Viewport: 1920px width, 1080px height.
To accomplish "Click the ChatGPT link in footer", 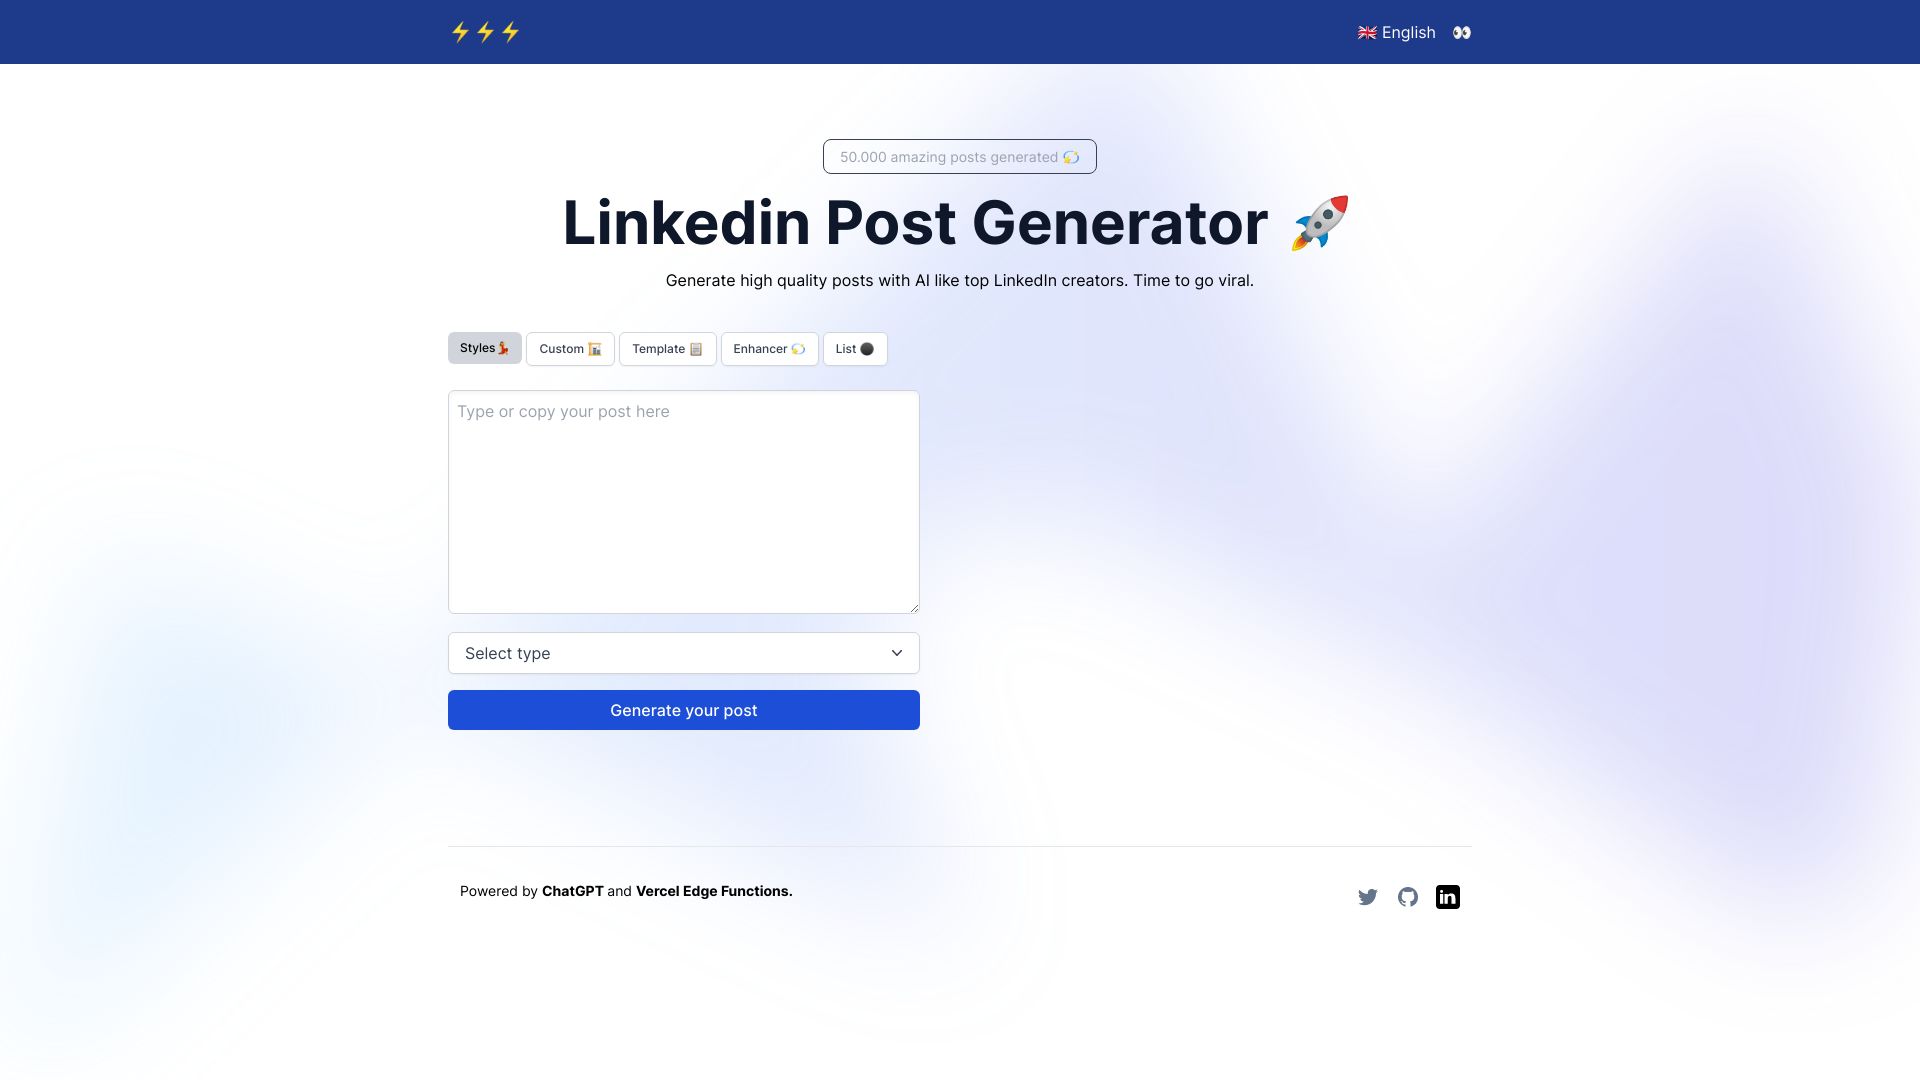I will click(x=572, y=890).
